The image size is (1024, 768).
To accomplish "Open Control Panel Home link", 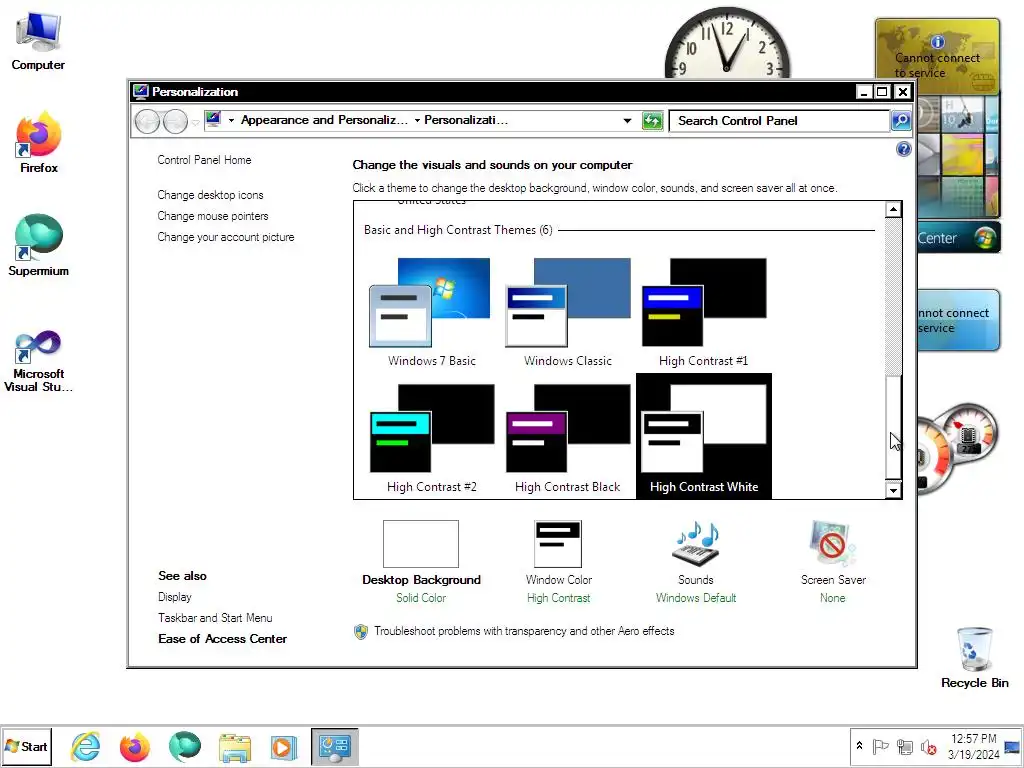I will click(x=204, y=160).
